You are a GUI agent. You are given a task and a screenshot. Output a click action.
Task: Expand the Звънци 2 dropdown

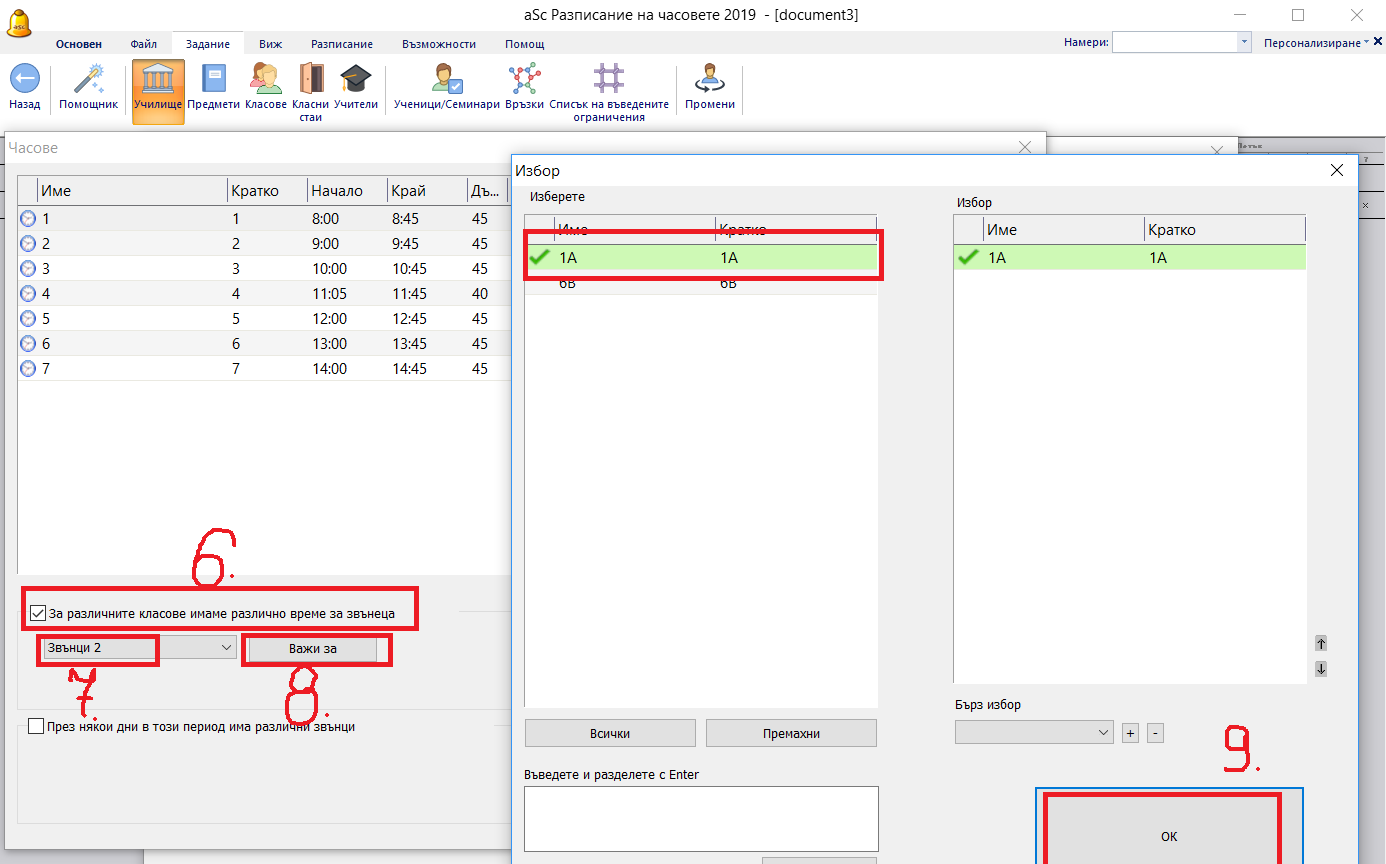tap(224, 648)
